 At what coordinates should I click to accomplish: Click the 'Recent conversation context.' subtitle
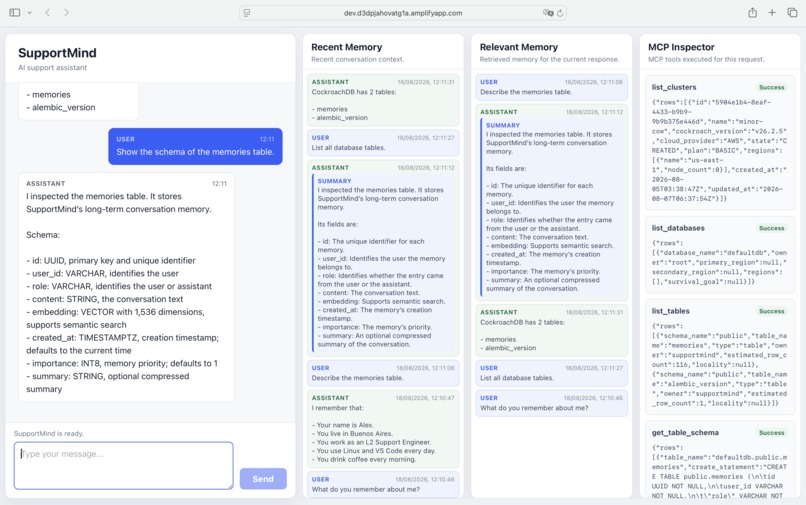[357, 60]
